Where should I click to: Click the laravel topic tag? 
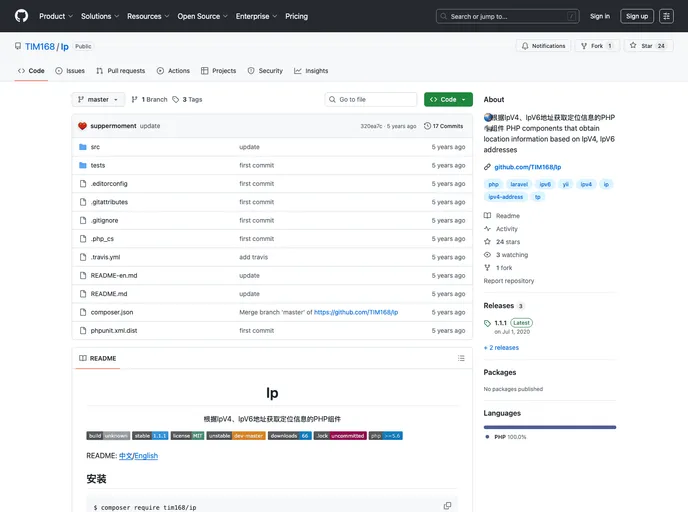tap(519, 184)
